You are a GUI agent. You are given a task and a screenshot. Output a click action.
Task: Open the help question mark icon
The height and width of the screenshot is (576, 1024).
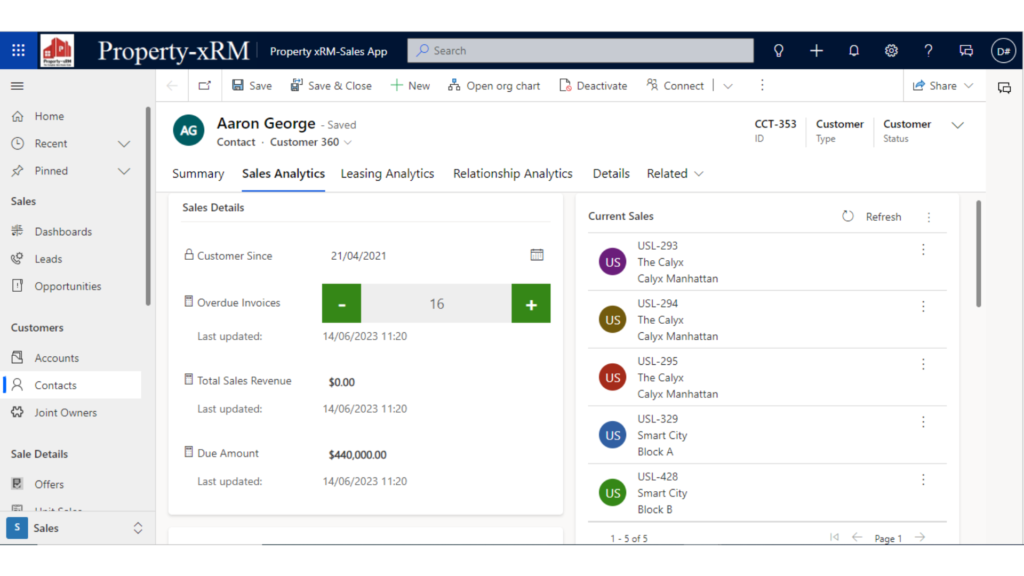pyautogui.click(x=928, y=50)
